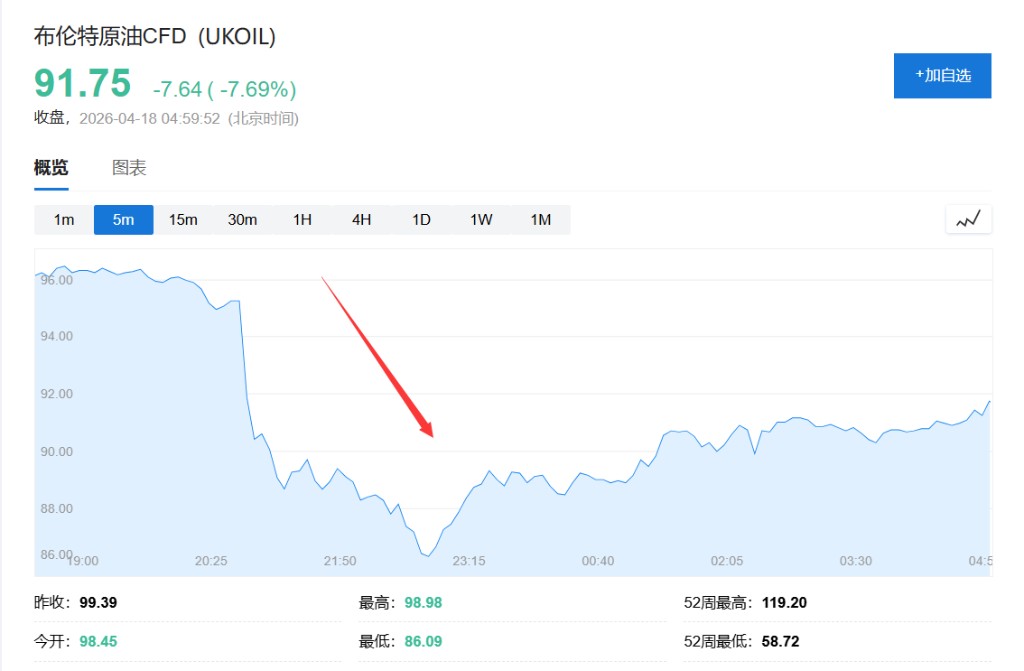Switch to 1M monthly interval

(541, 220)
